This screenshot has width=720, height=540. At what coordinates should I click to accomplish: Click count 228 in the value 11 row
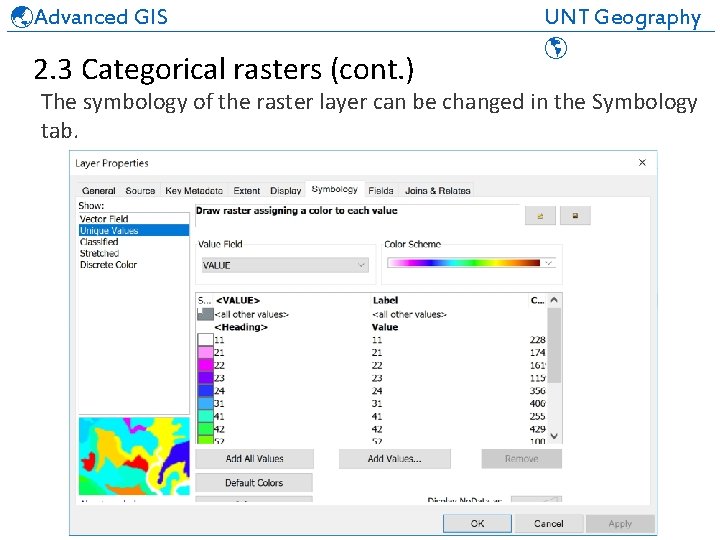[x=537, y=340]
